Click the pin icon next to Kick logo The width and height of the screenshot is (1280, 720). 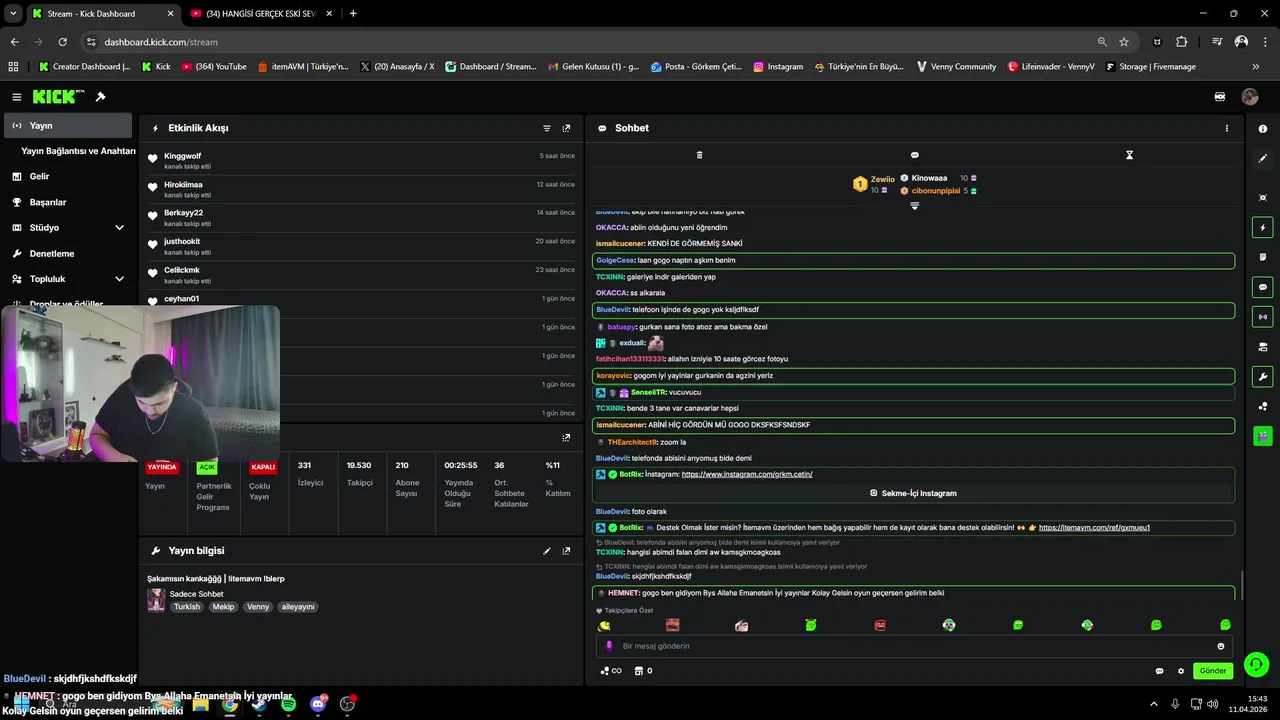click(x=100, y=97)
